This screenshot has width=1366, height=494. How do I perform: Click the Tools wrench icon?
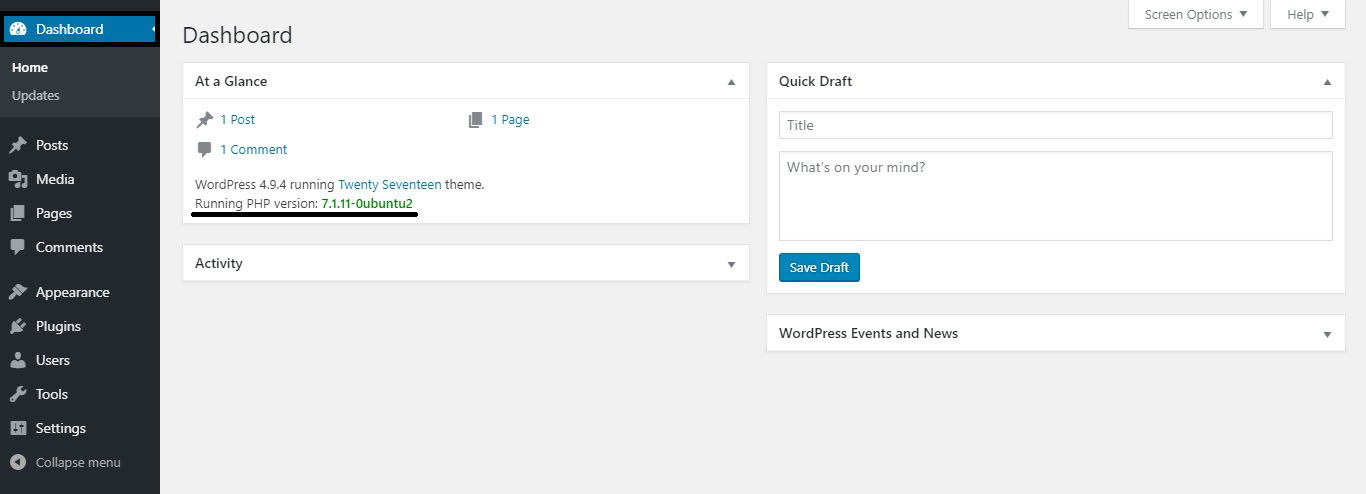coord(17,394)
